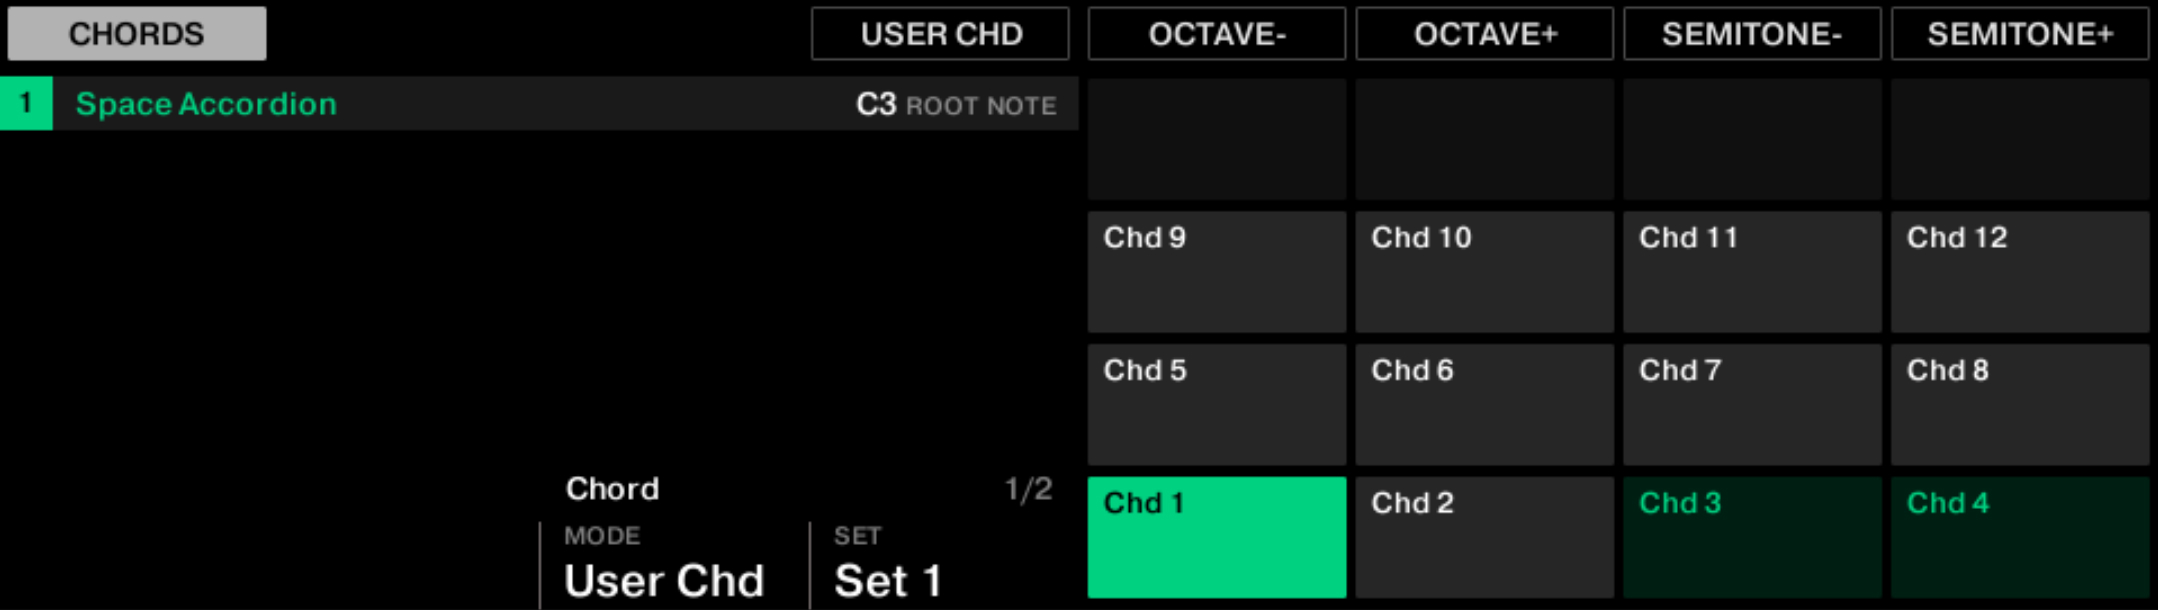Hit the Chd 8 pad
Screen dimensions: 2158x610
[x=2020, y=404]
